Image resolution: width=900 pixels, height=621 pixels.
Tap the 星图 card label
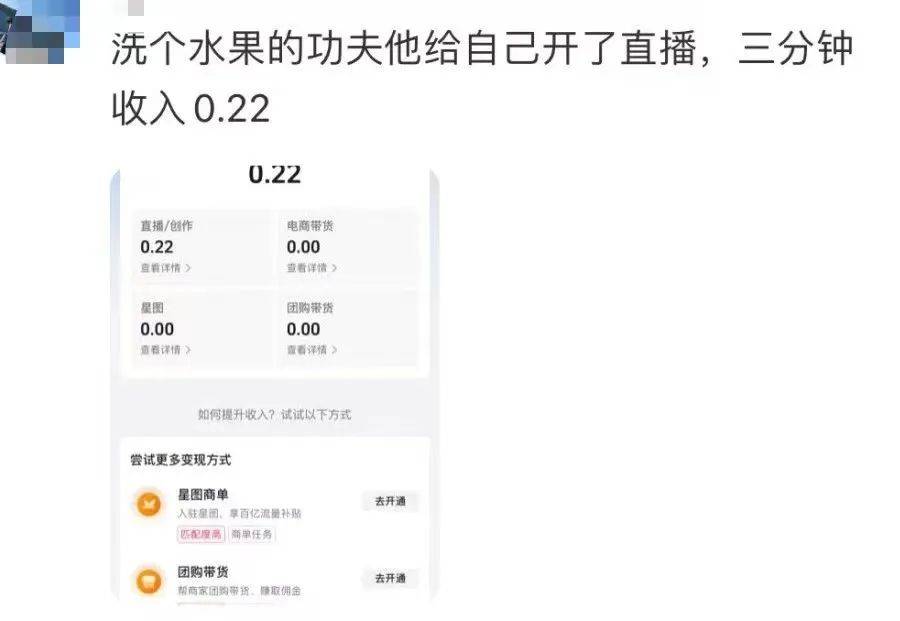coord(152,308)
